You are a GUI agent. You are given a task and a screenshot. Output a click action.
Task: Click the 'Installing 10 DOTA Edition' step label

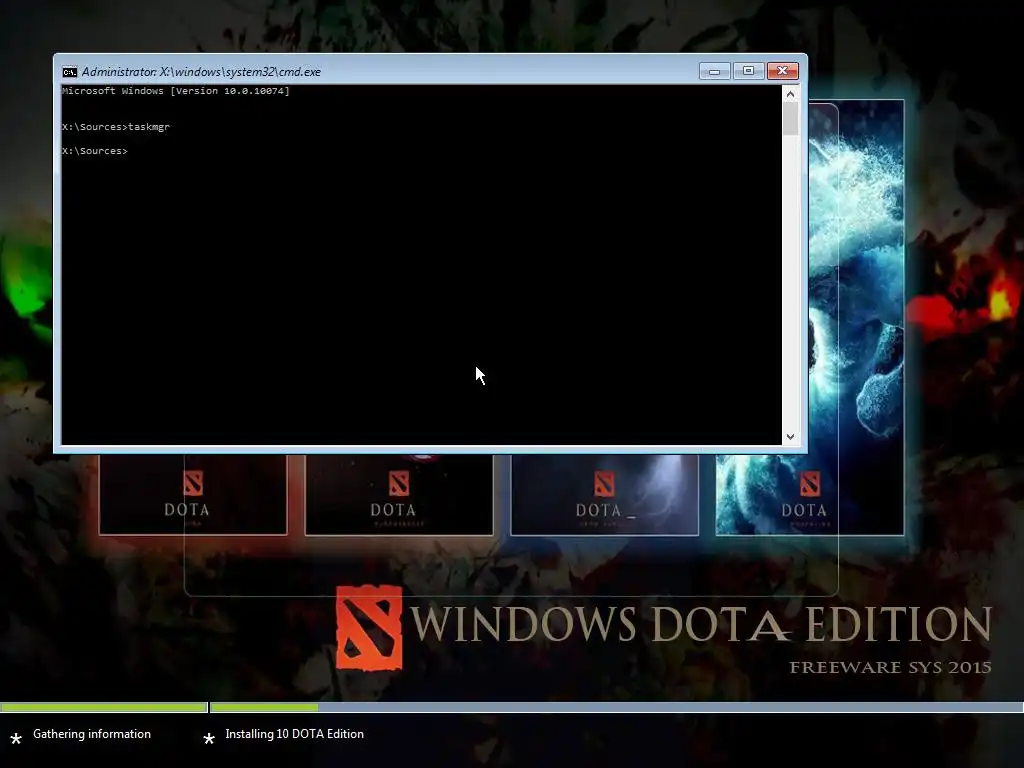(295, 734)
